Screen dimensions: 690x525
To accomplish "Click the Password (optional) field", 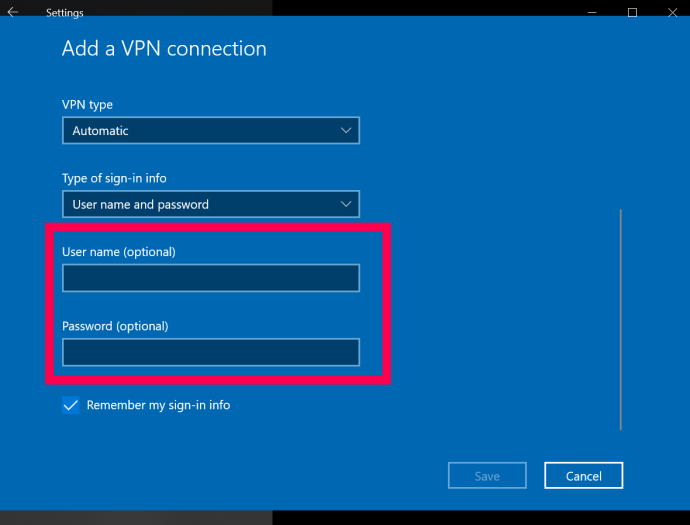I will (211, 352).
